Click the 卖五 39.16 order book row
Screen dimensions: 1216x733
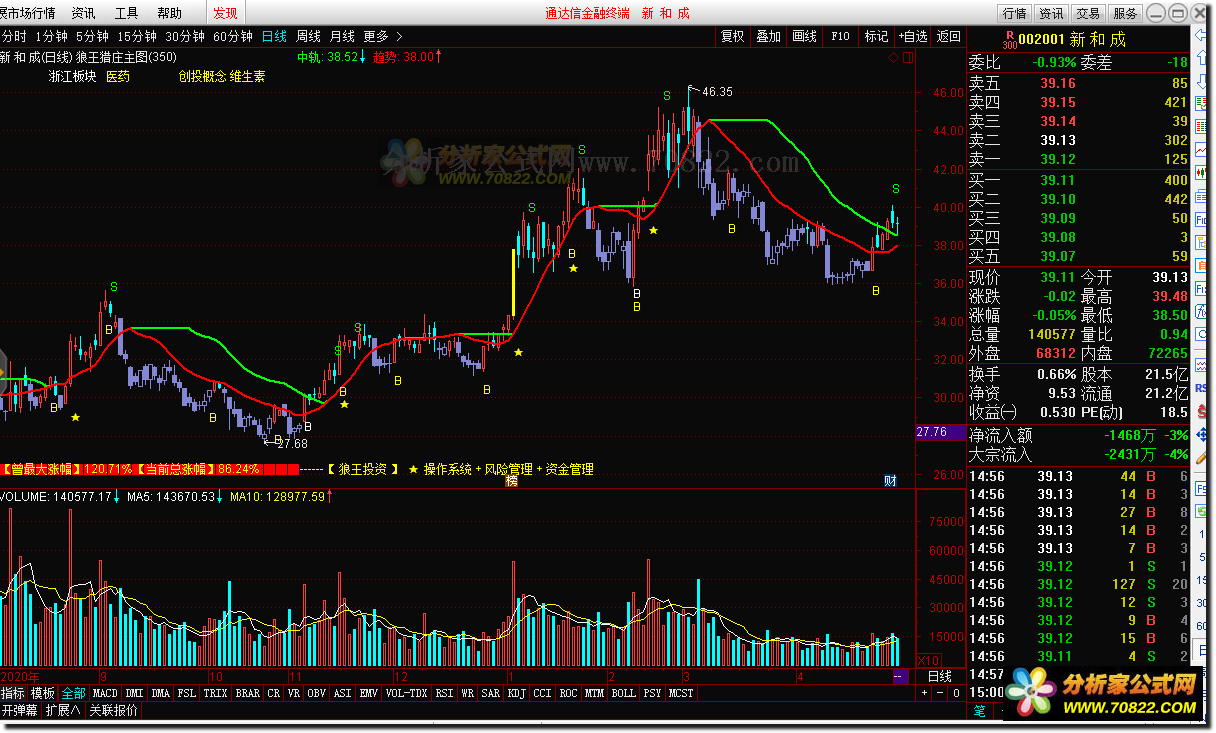tap(1079, 83)
